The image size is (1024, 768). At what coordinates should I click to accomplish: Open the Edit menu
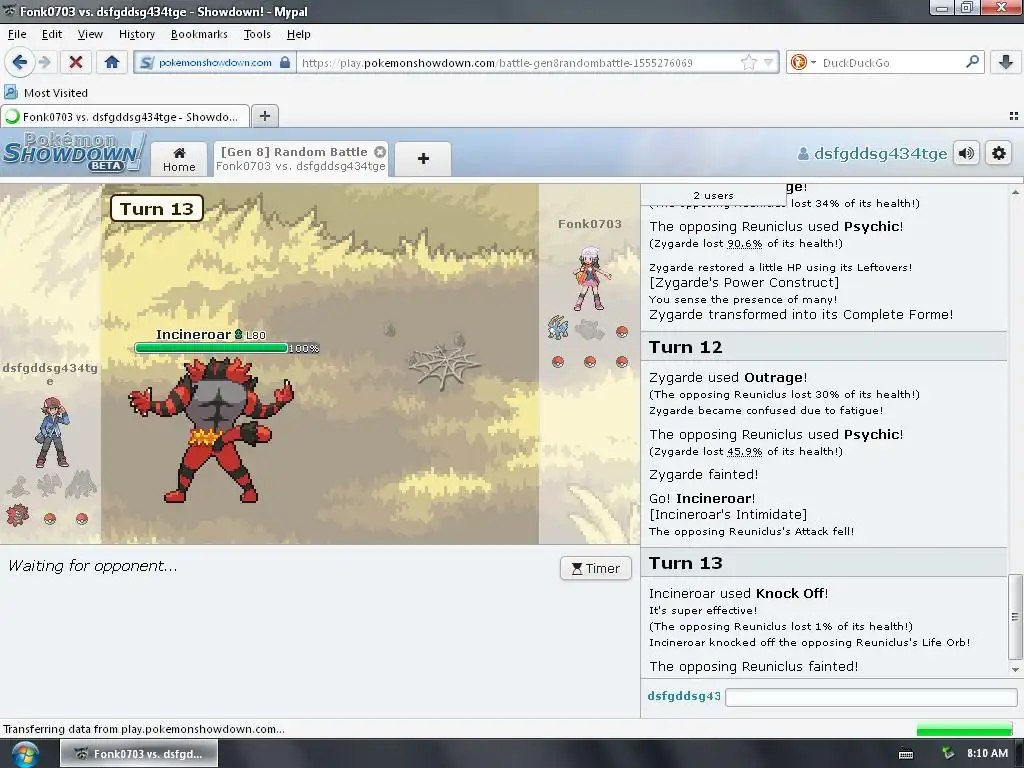(x=52, y=34)
